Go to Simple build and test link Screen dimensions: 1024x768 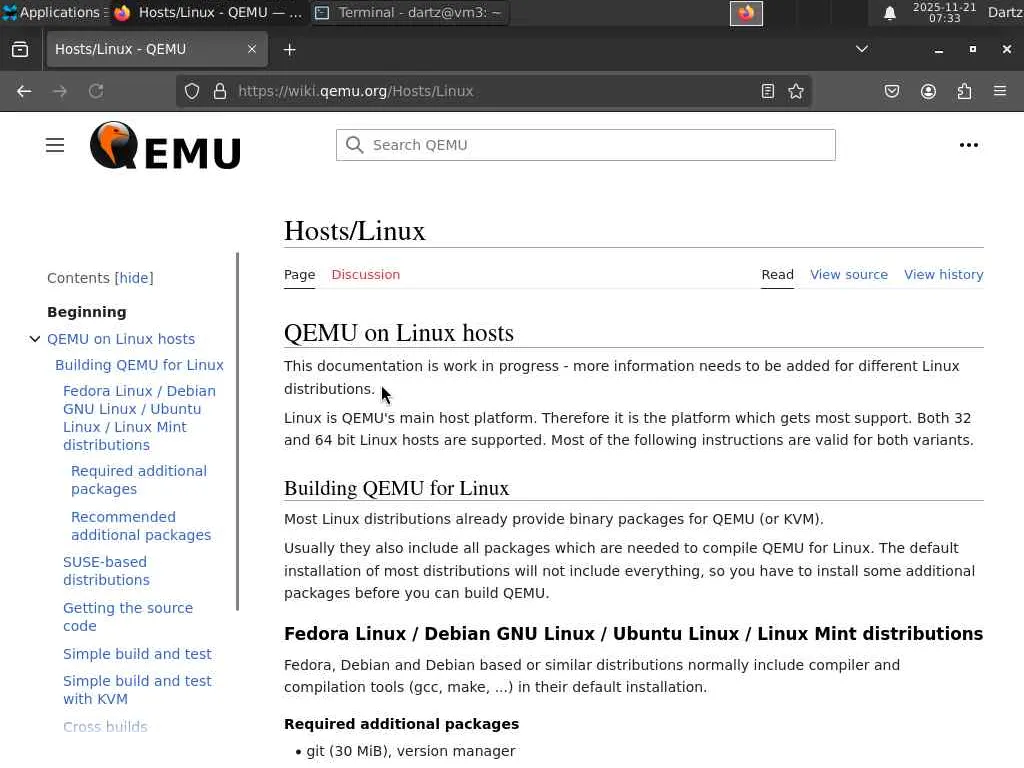[x=137, y=654]
